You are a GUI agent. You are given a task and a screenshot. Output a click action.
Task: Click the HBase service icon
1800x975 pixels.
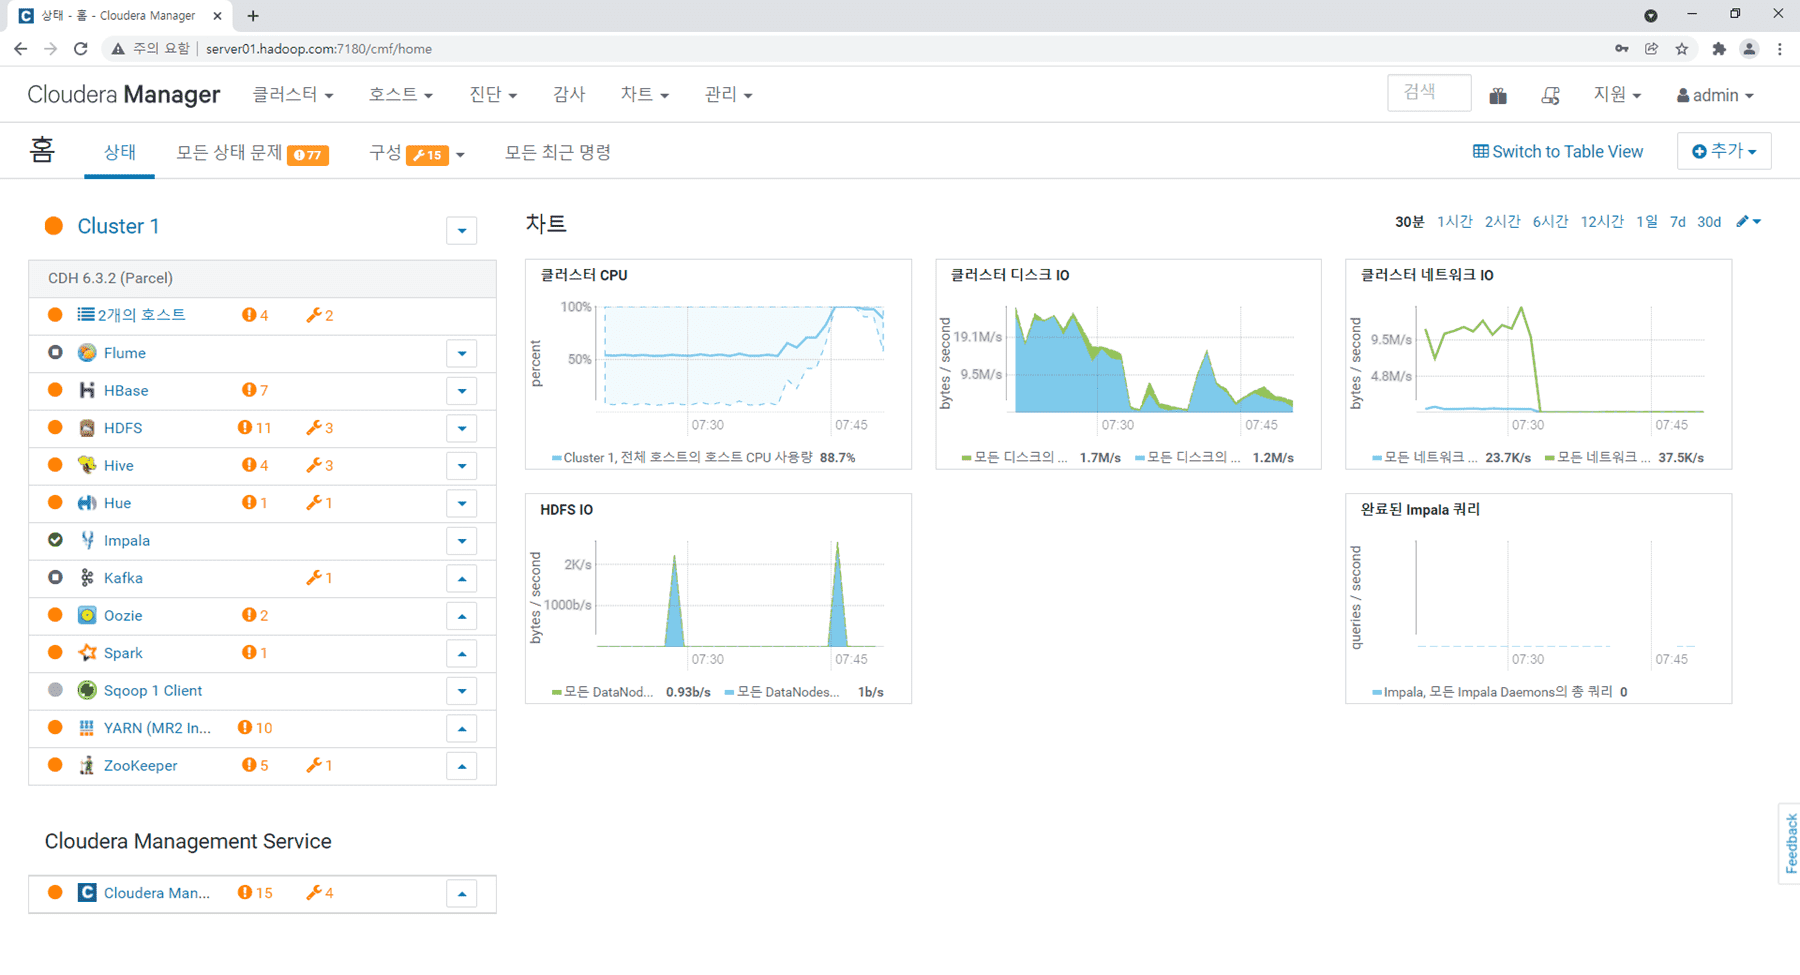[87, 390]
